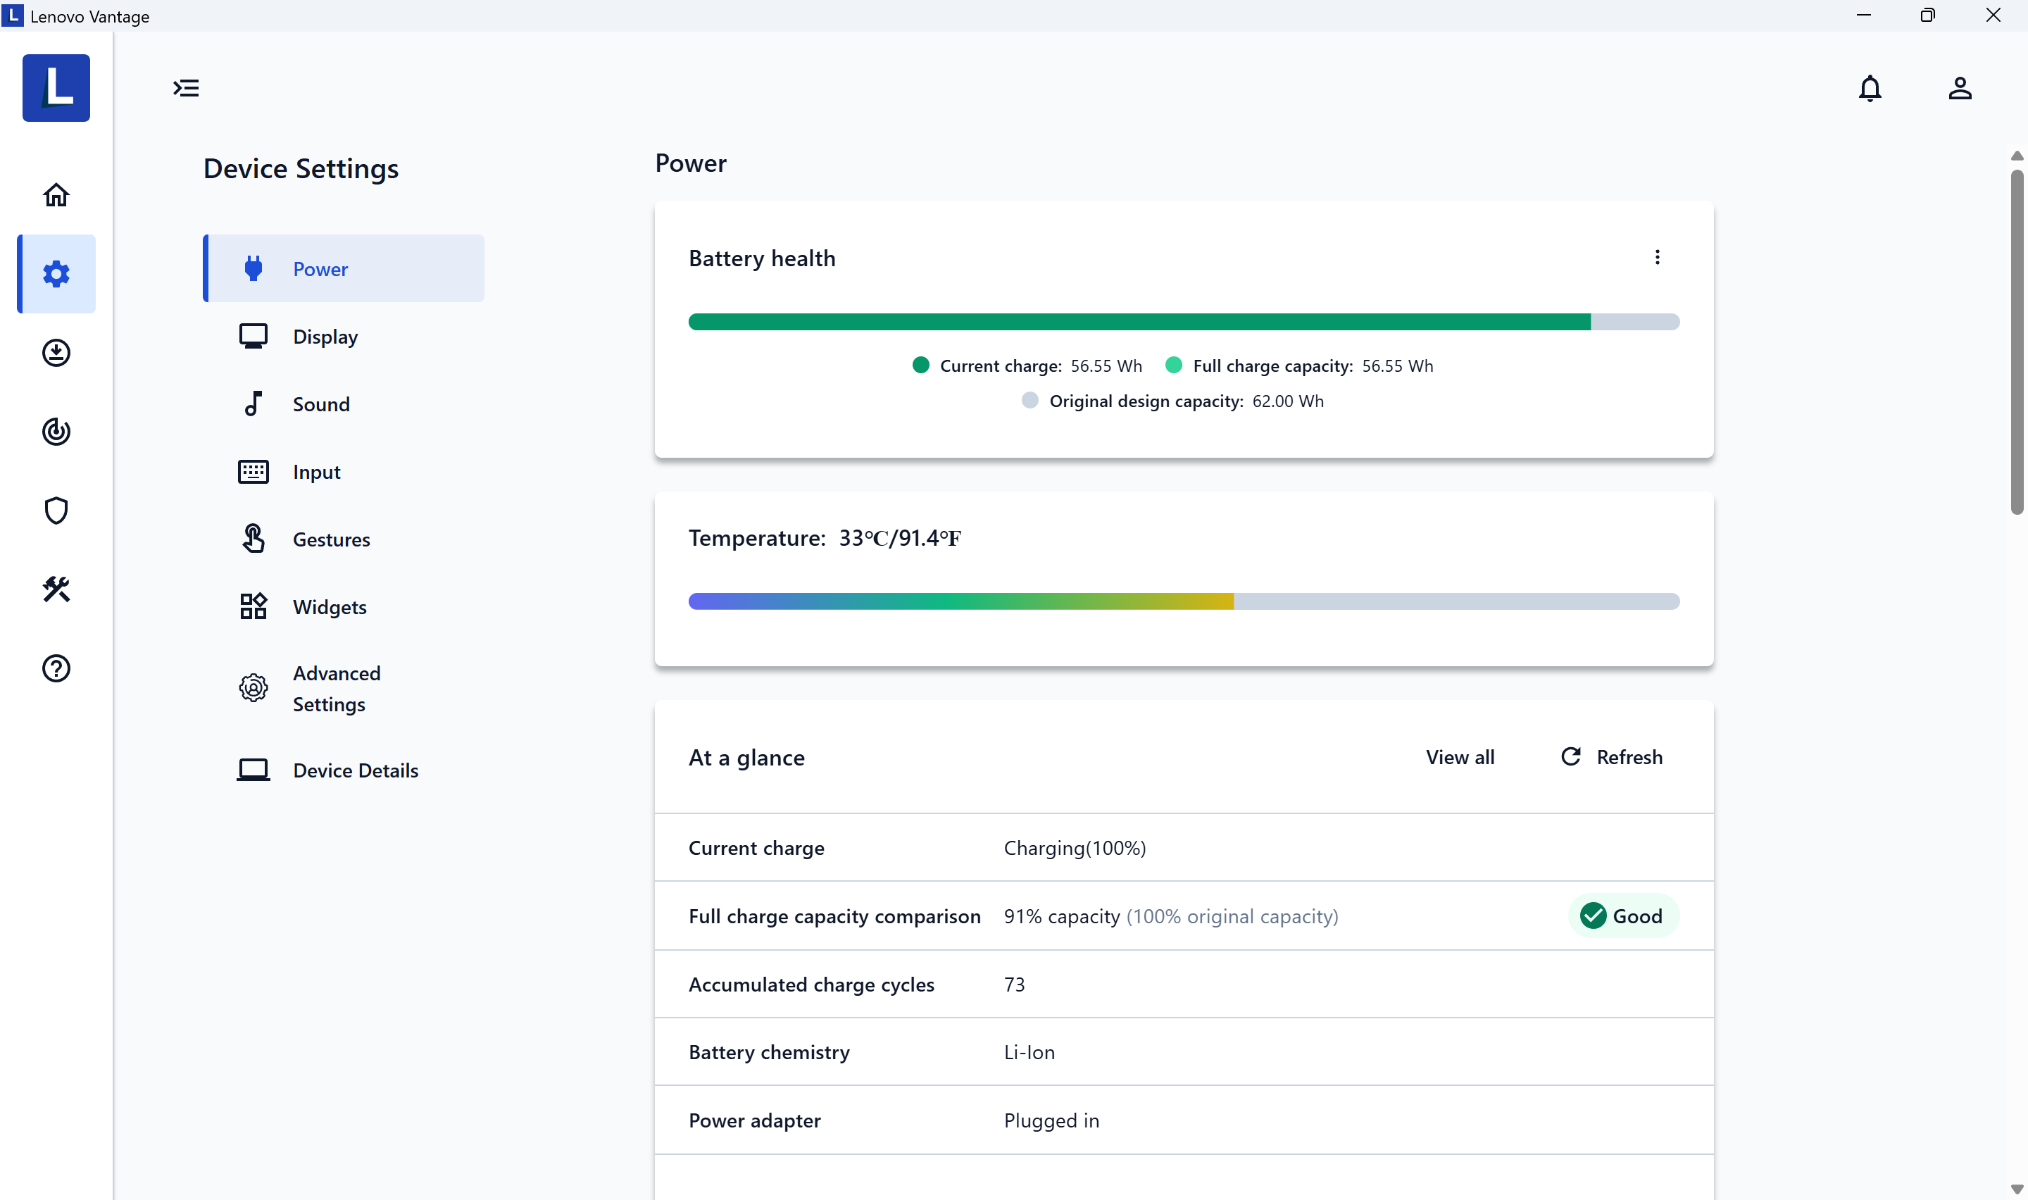
Task: Open Advanced Settings section
Action: 336,688
